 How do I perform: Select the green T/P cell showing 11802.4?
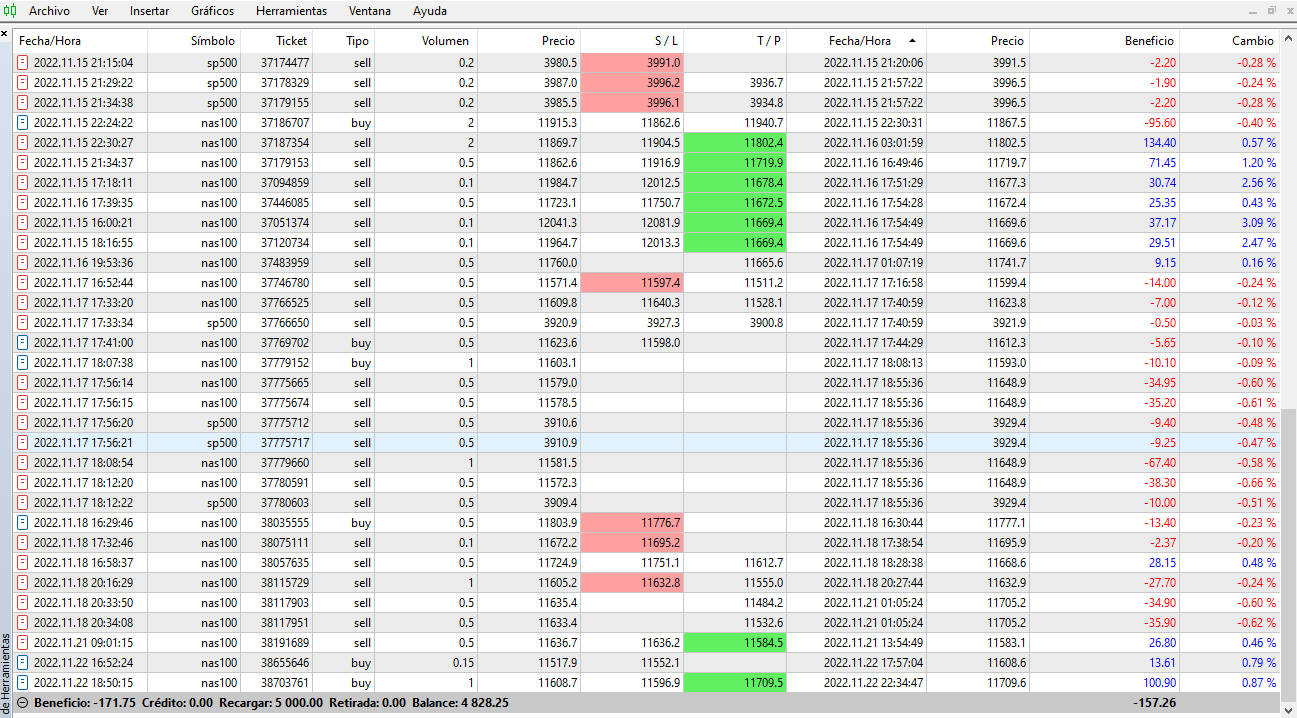(736, 143)
